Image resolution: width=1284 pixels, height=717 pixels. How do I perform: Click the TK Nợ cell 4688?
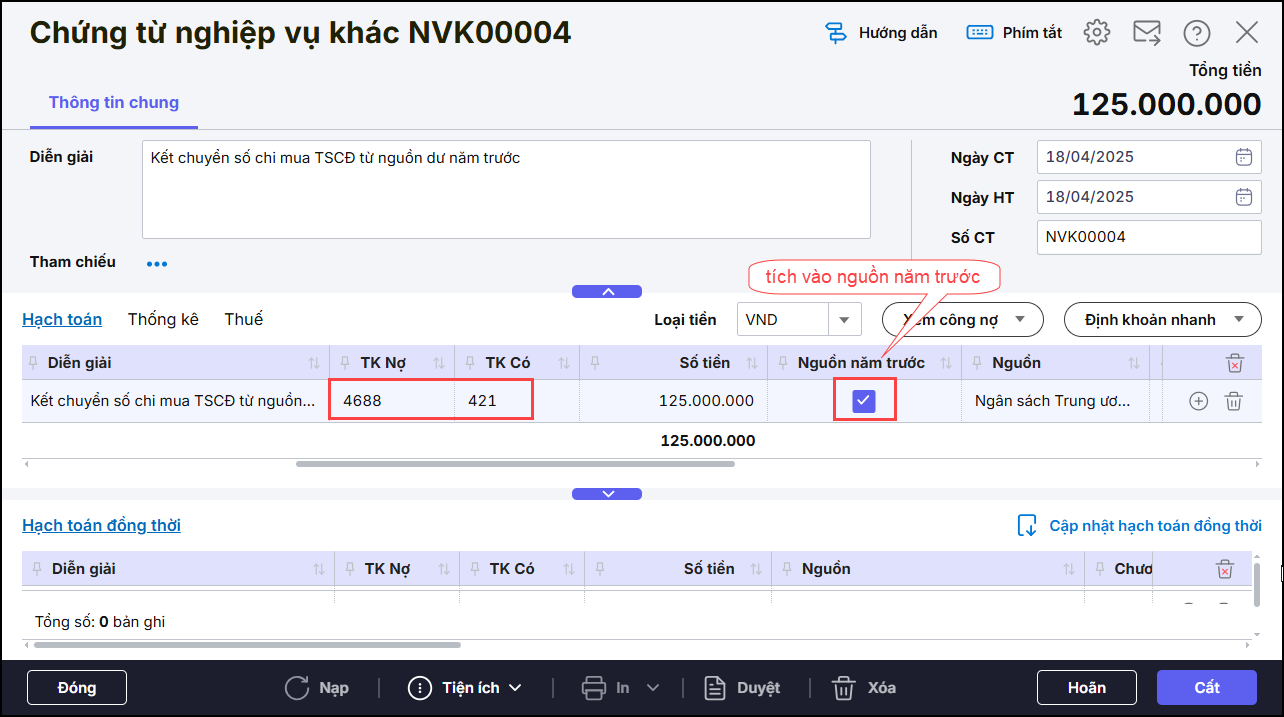coord(392,401)
